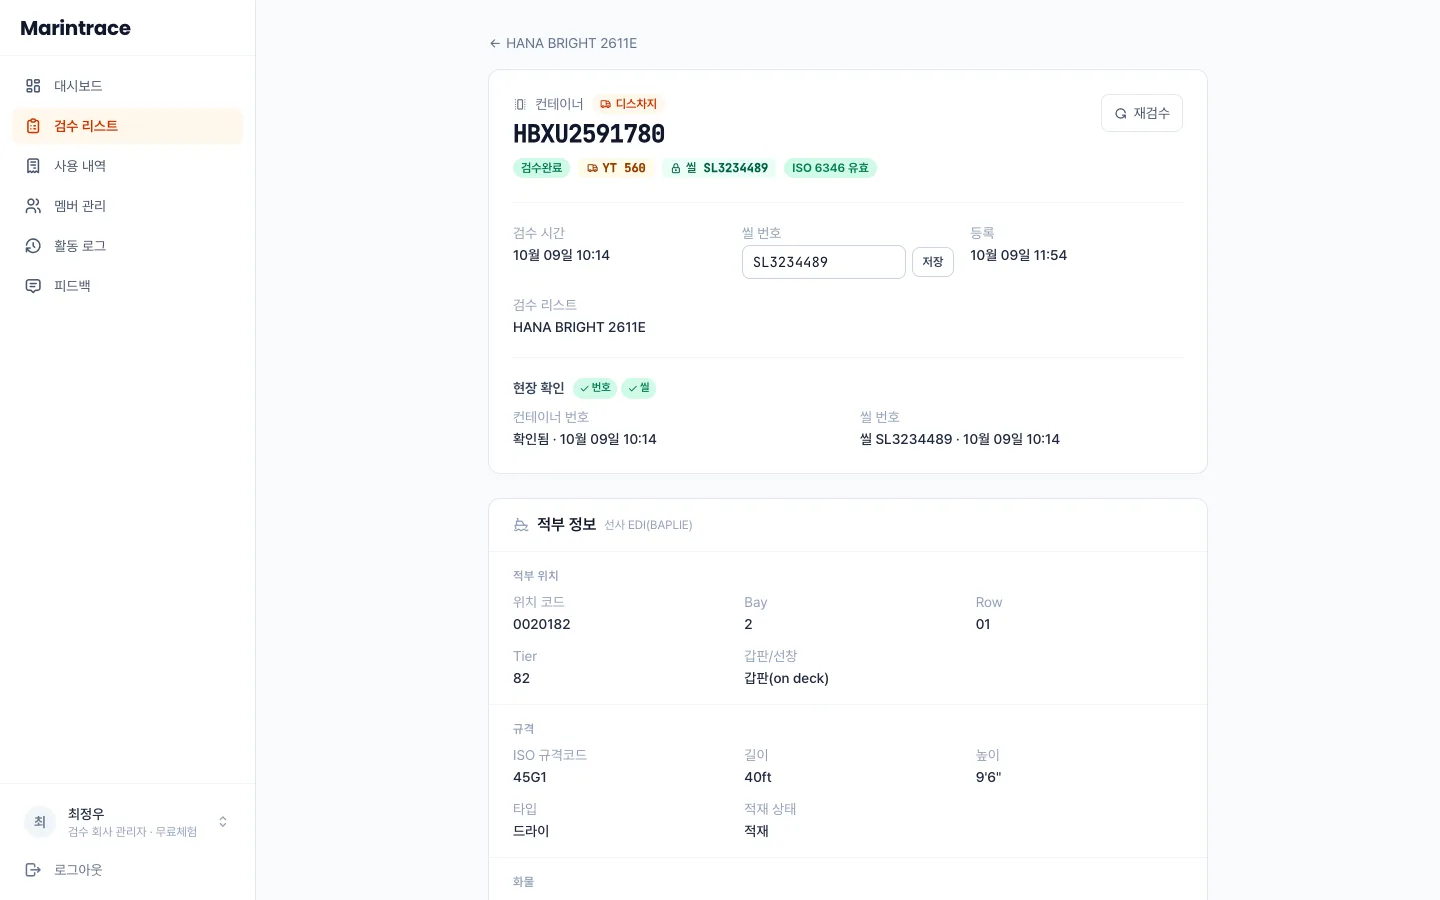The height and width of the screenshot is (900, 1440).
Task: Click the dashboard grid icon
Action: [x=33, y=86]
